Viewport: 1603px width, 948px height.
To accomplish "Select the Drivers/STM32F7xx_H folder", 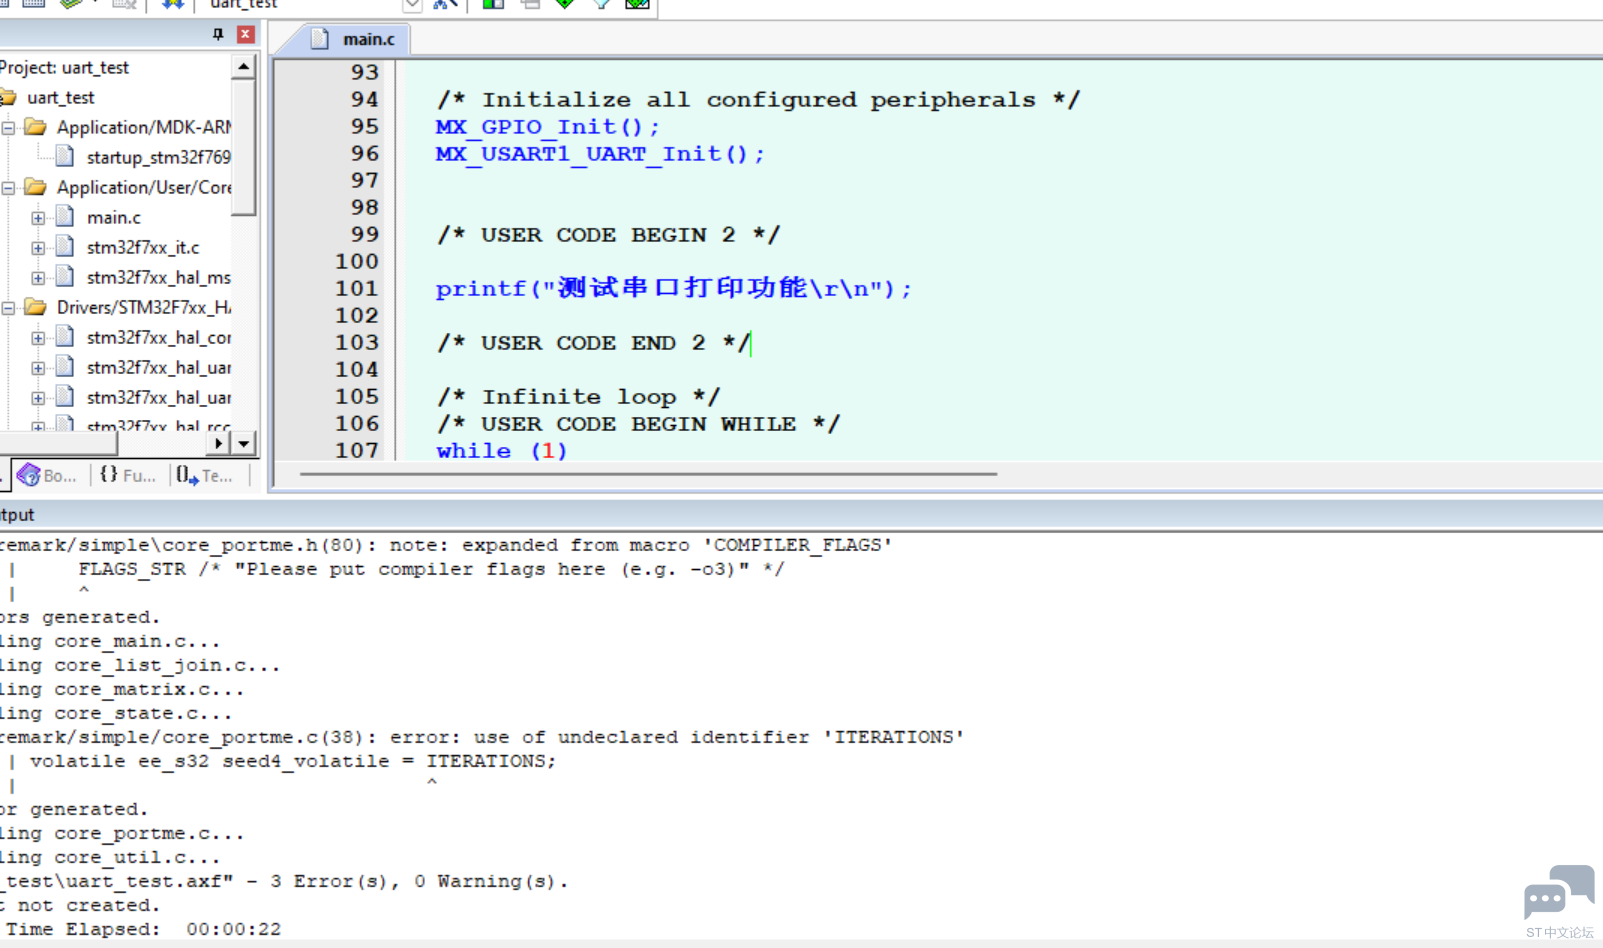I will click(143, 307).
